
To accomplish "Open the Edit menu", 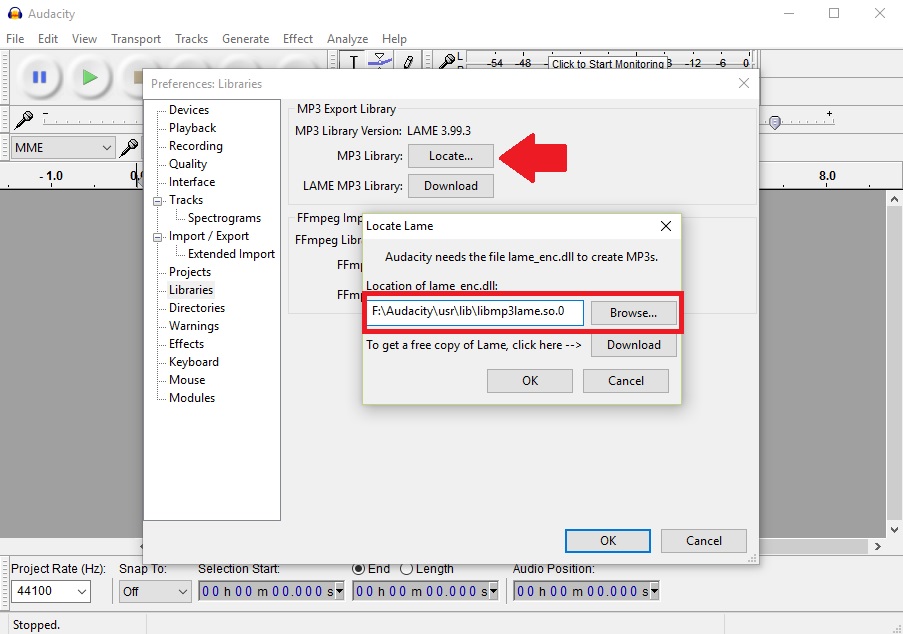I will [48, 39].
